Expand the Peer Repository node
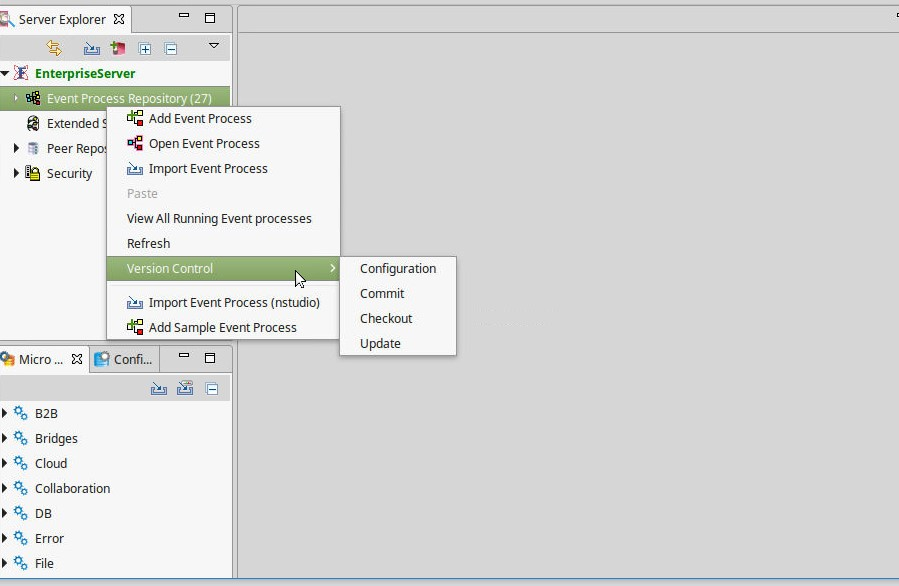This screenshot has width=899, height=586. 16,149
